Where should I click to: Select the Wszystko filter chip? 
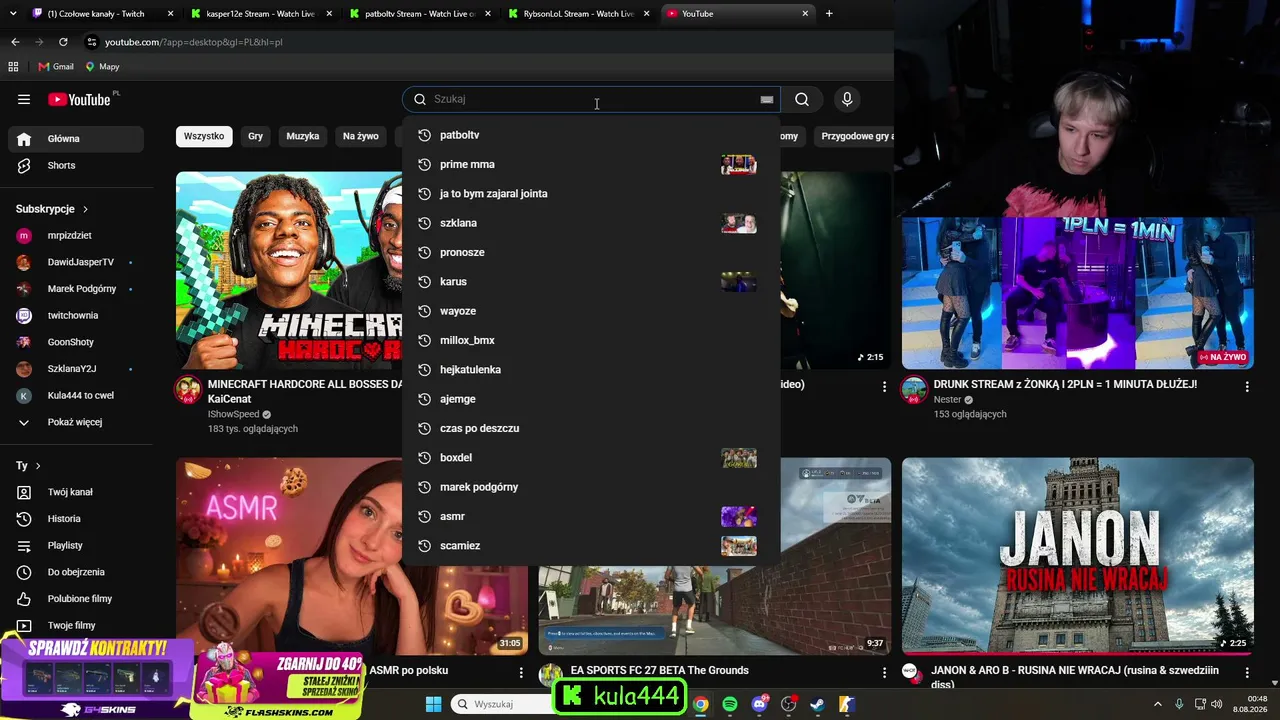(x=204, y=136)
